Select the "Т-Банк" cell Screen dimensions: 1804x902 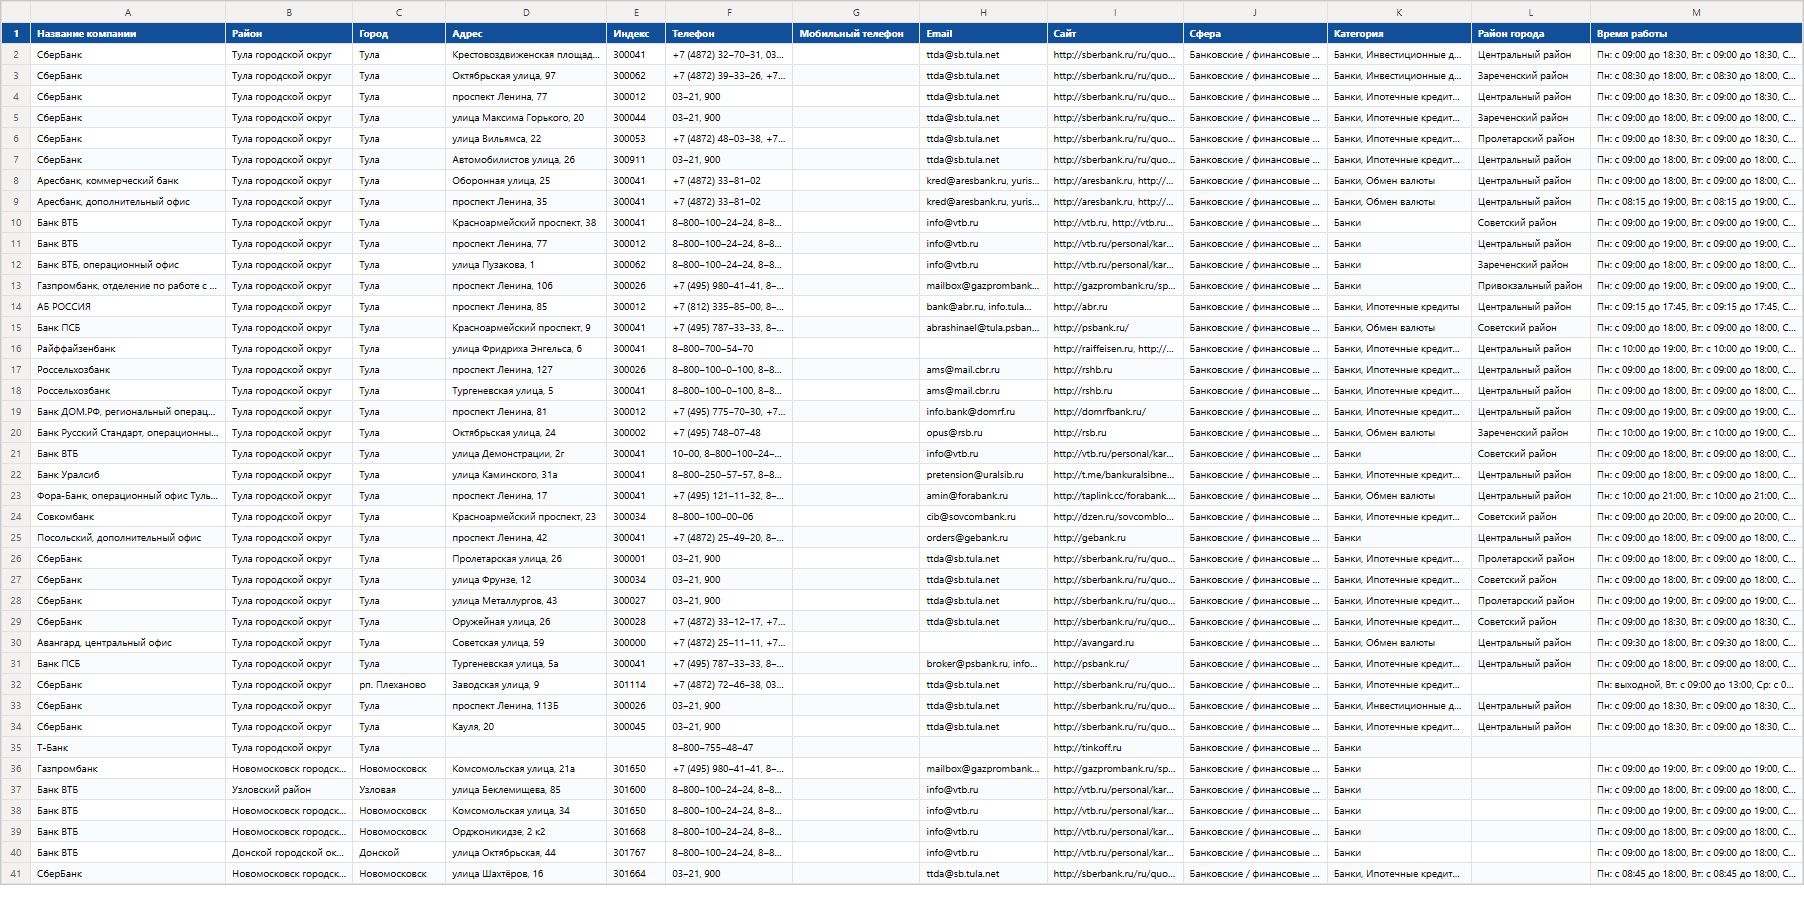(x=128, y=748)
